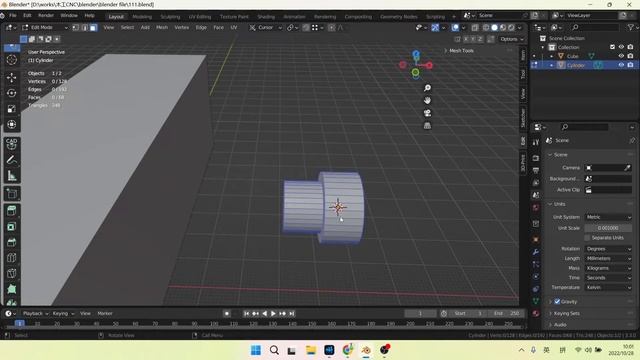Toggle Collection exclude checkbox in outliner
Viewport: 640px width, 360px height.
tap(612, 47)
